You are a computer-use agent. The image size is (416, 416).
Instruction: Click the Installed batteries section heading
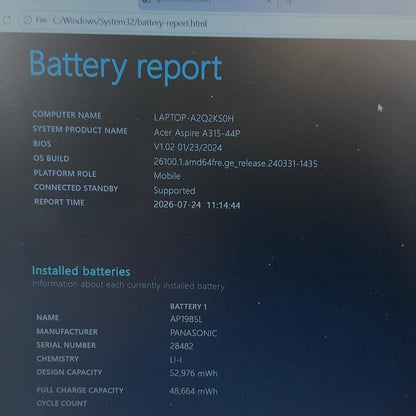(81, 271)
